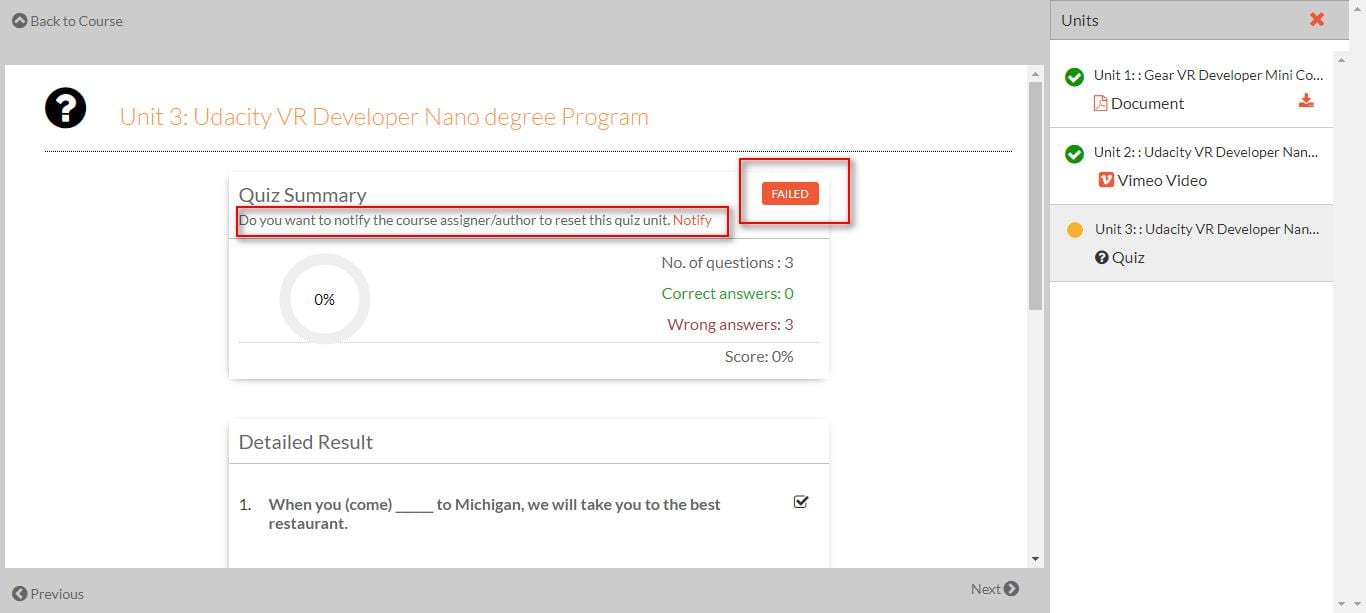1366x613 pixels.
Task: Click the Previous navigation button
Action: [x=48, y=593]
